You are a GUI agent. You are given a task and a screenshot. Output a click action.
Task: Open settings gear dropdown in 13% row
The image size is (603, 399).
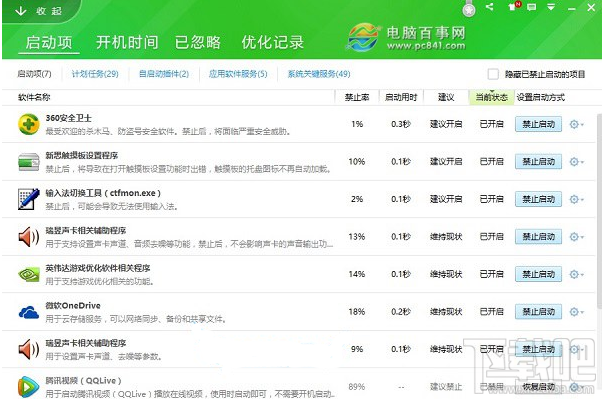576,237
